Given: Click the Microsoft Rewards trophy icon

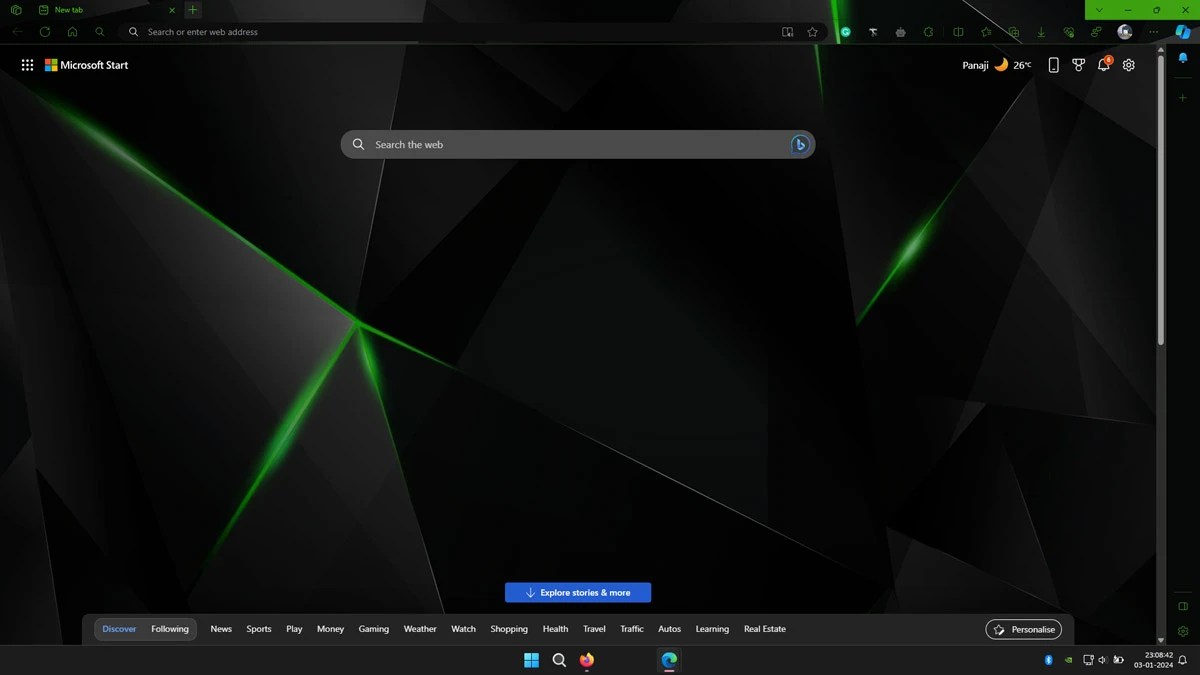Looking at the screenshot, I should 1078,64.
